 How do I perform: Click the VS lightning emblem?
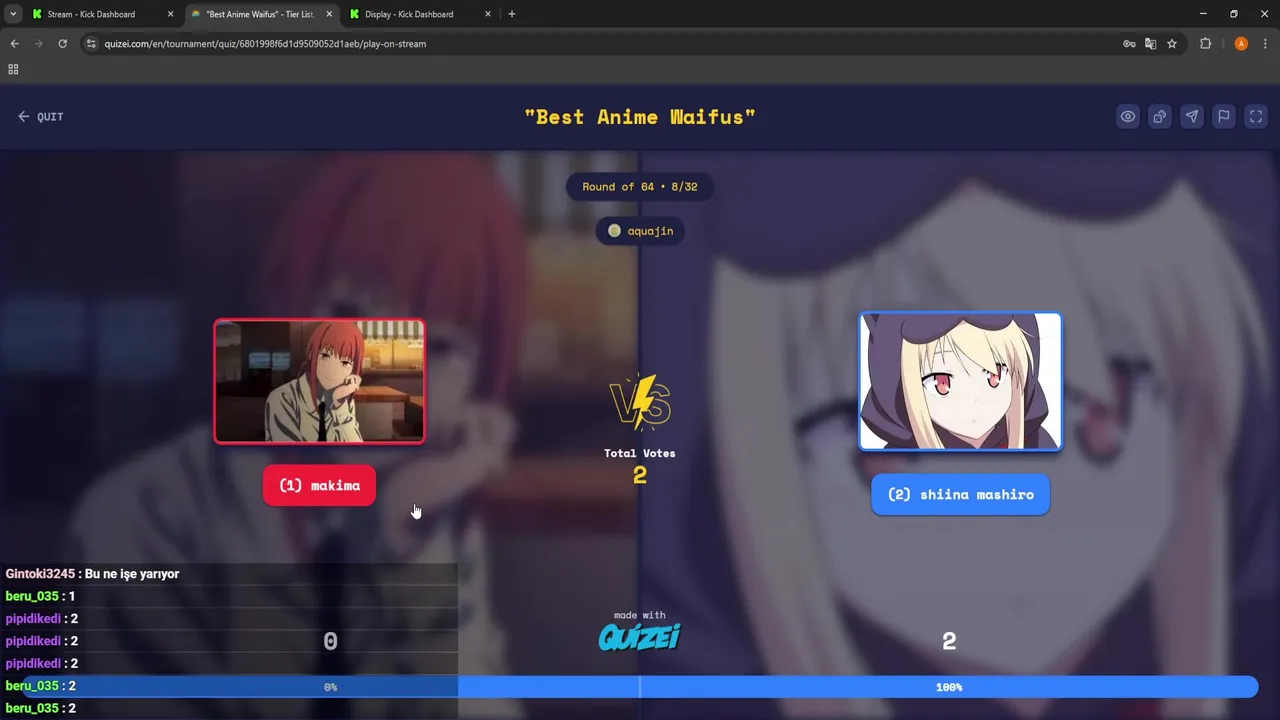(x=640, y=402)
